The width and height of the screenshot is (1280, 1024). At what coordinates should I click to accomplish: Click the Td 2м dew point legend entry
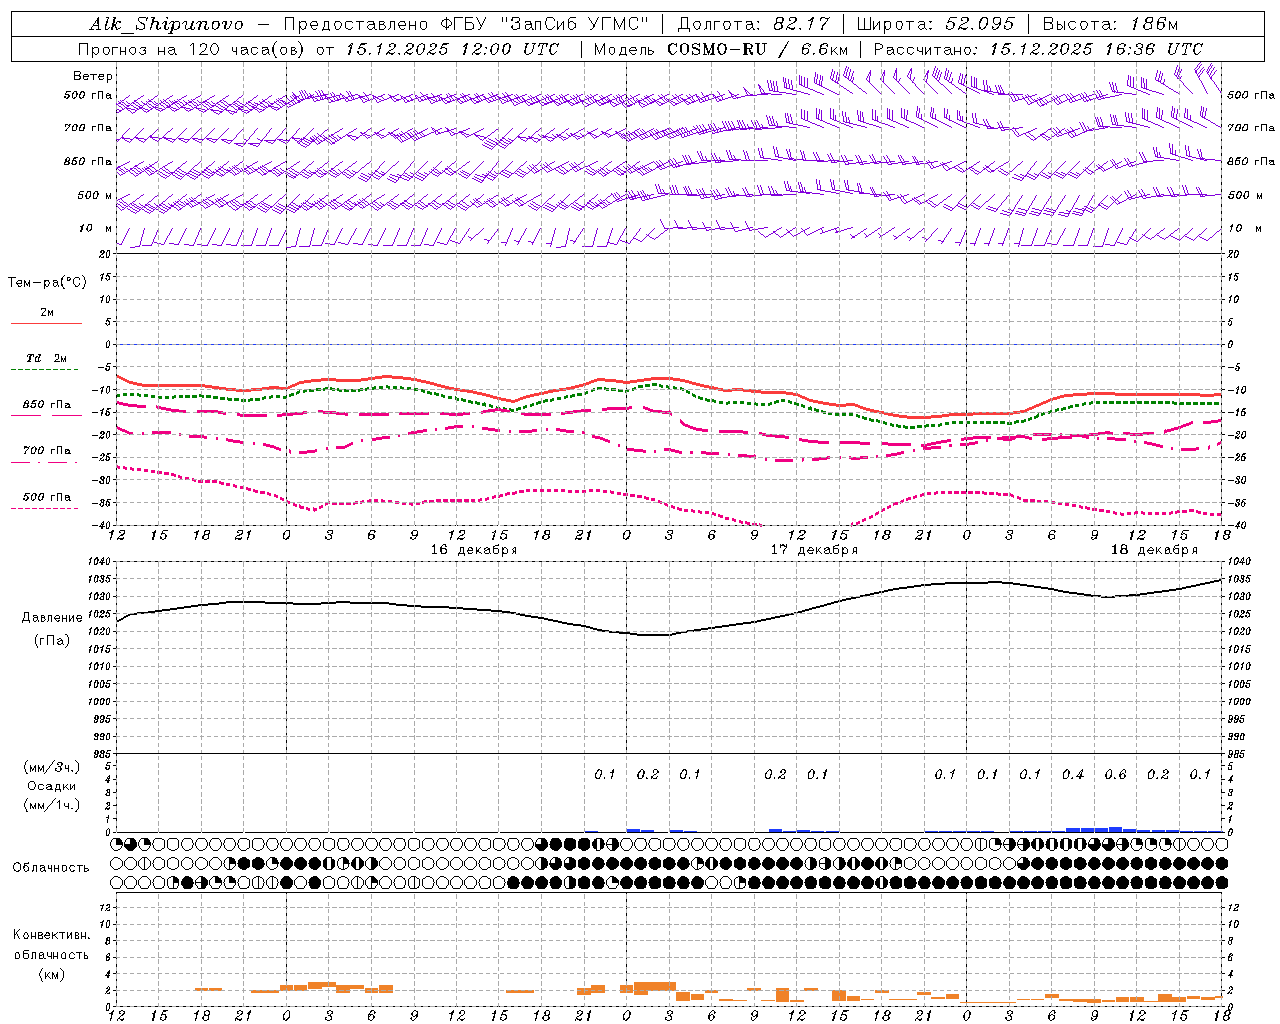tap(46, 358)
